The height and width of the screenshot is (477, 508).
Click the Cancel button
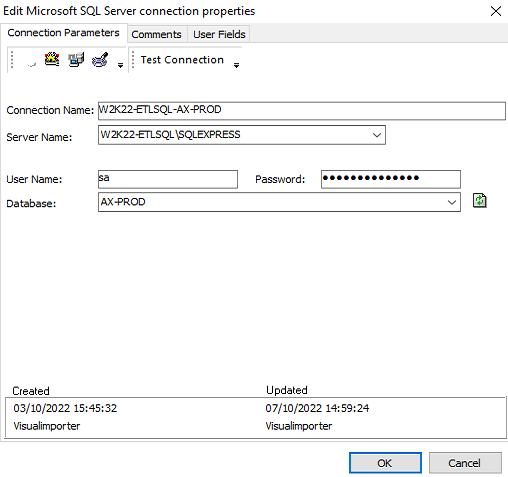465,463
